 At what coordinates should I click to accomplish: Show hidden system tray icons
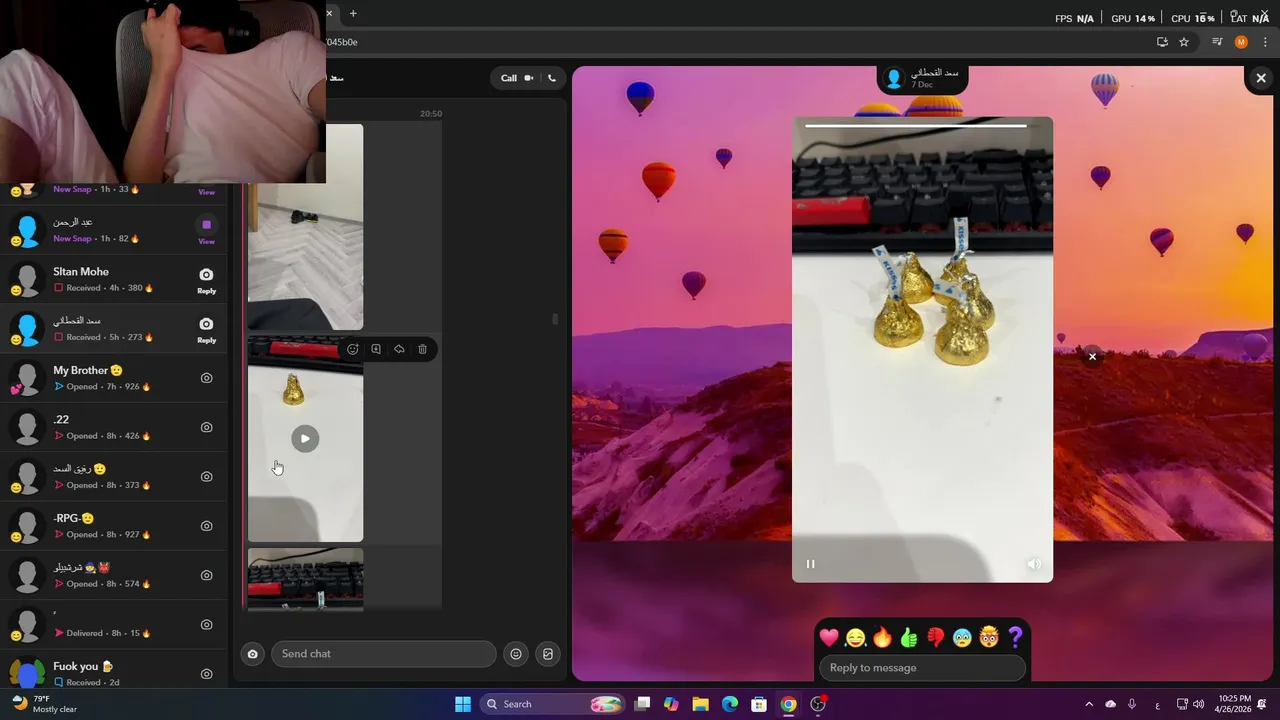tap(1089, 704)
